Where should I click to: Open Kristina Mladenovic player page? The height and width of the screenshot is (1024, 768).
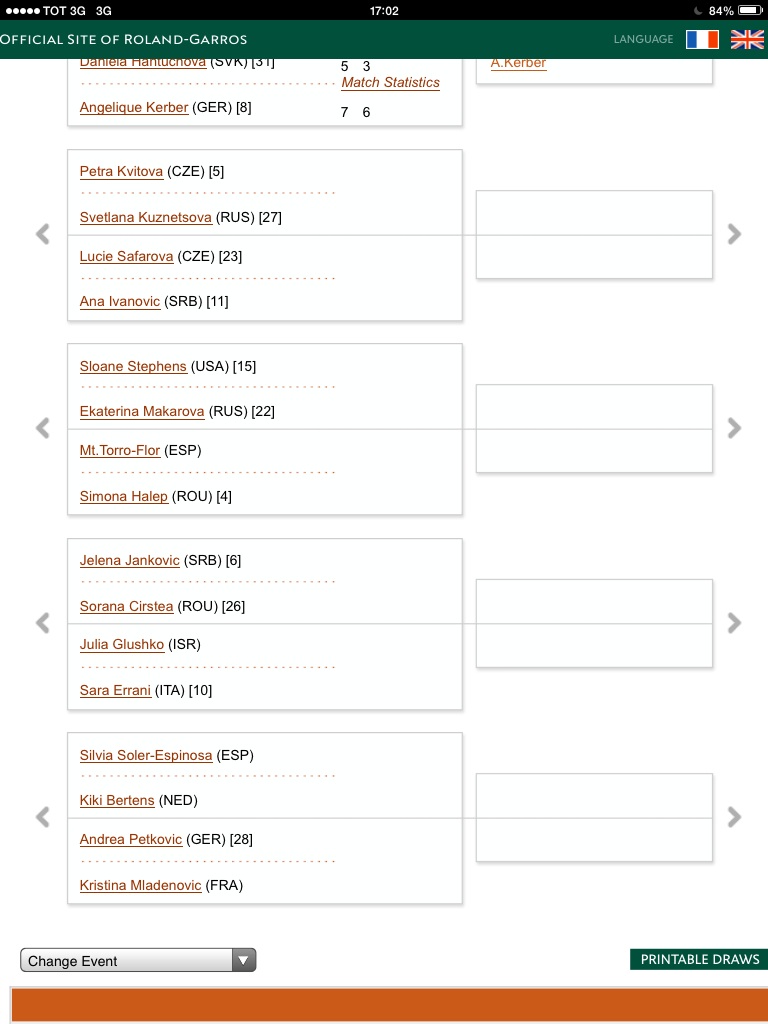[x=140, y=886]
